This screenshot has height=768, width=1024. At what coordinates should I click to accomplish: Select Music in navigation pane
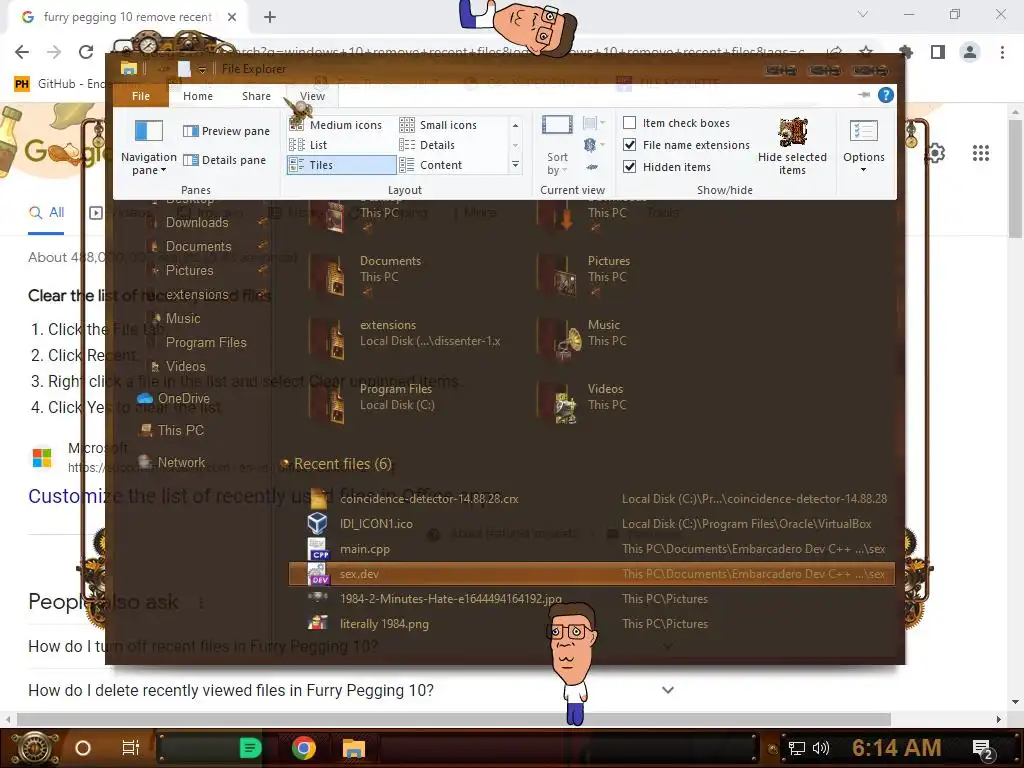[183, 319]
